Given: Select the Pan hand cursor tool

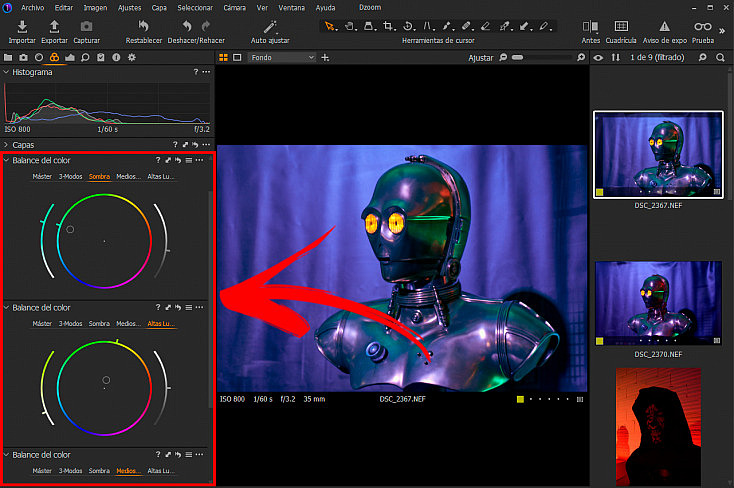Looking at the screenshot, I should point(349,26).
